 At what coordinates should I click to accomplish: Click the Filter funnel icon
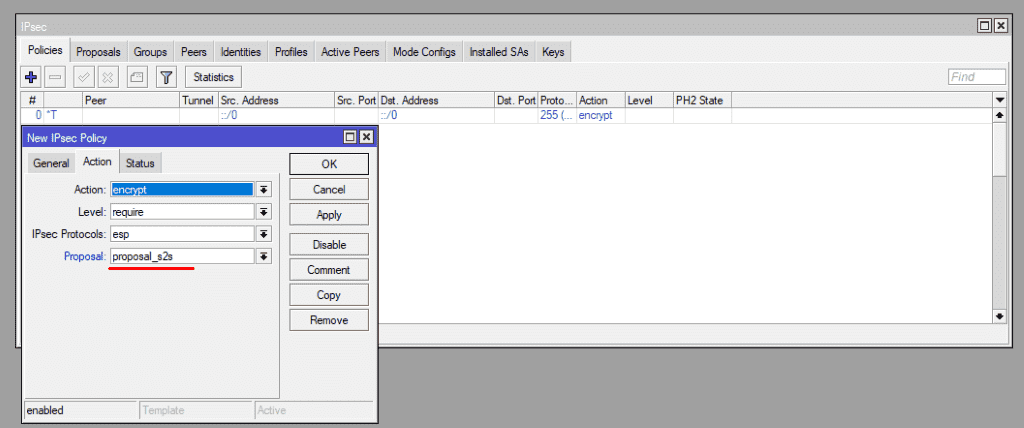pos(166,77)
